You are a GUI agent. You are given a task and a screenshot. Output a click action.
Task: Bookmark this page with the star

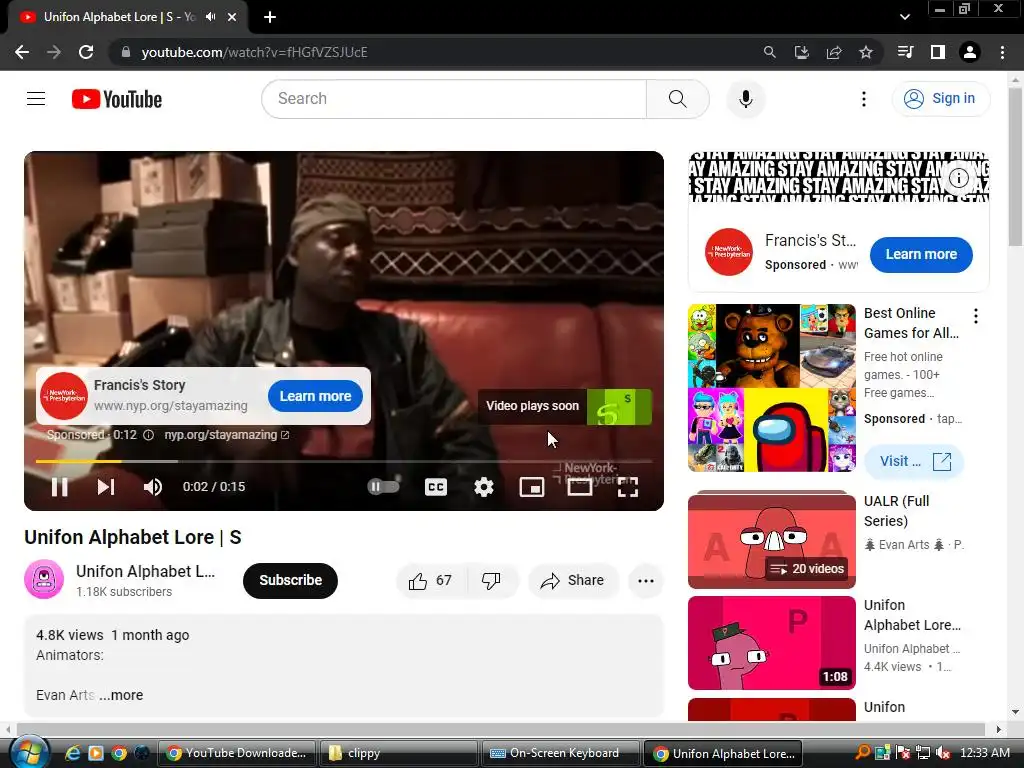(x=866, y=52)
